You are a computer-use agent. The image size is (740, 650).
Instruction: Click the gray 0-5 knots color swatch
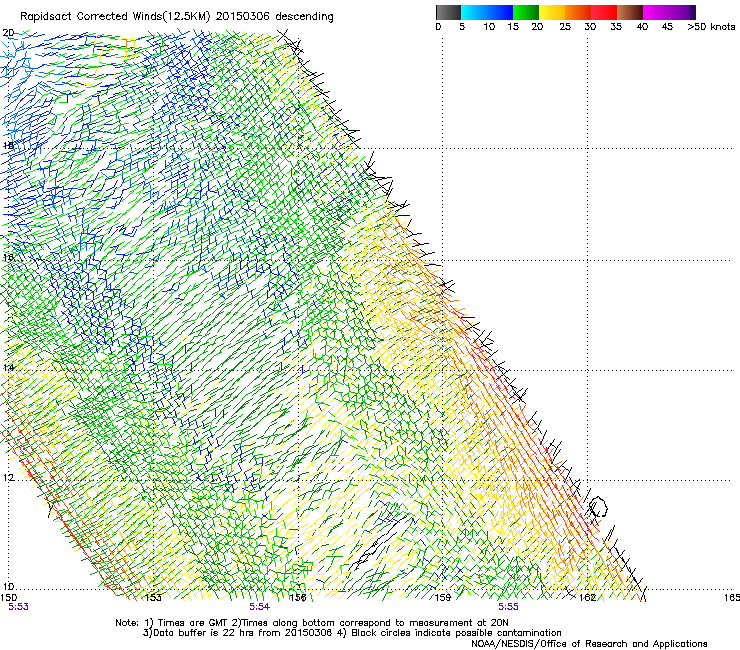pyautogui.click(x=448, y=12)
